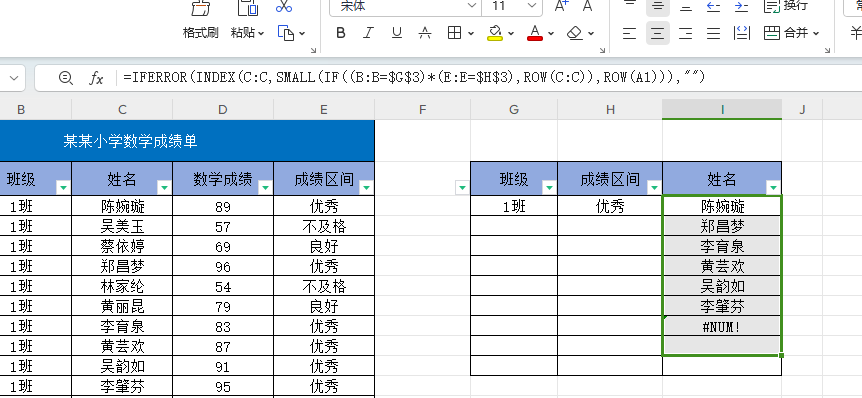Toggle underline formatting
The image size is (862, 398).
pyautogui.click(x=396, y=34)
